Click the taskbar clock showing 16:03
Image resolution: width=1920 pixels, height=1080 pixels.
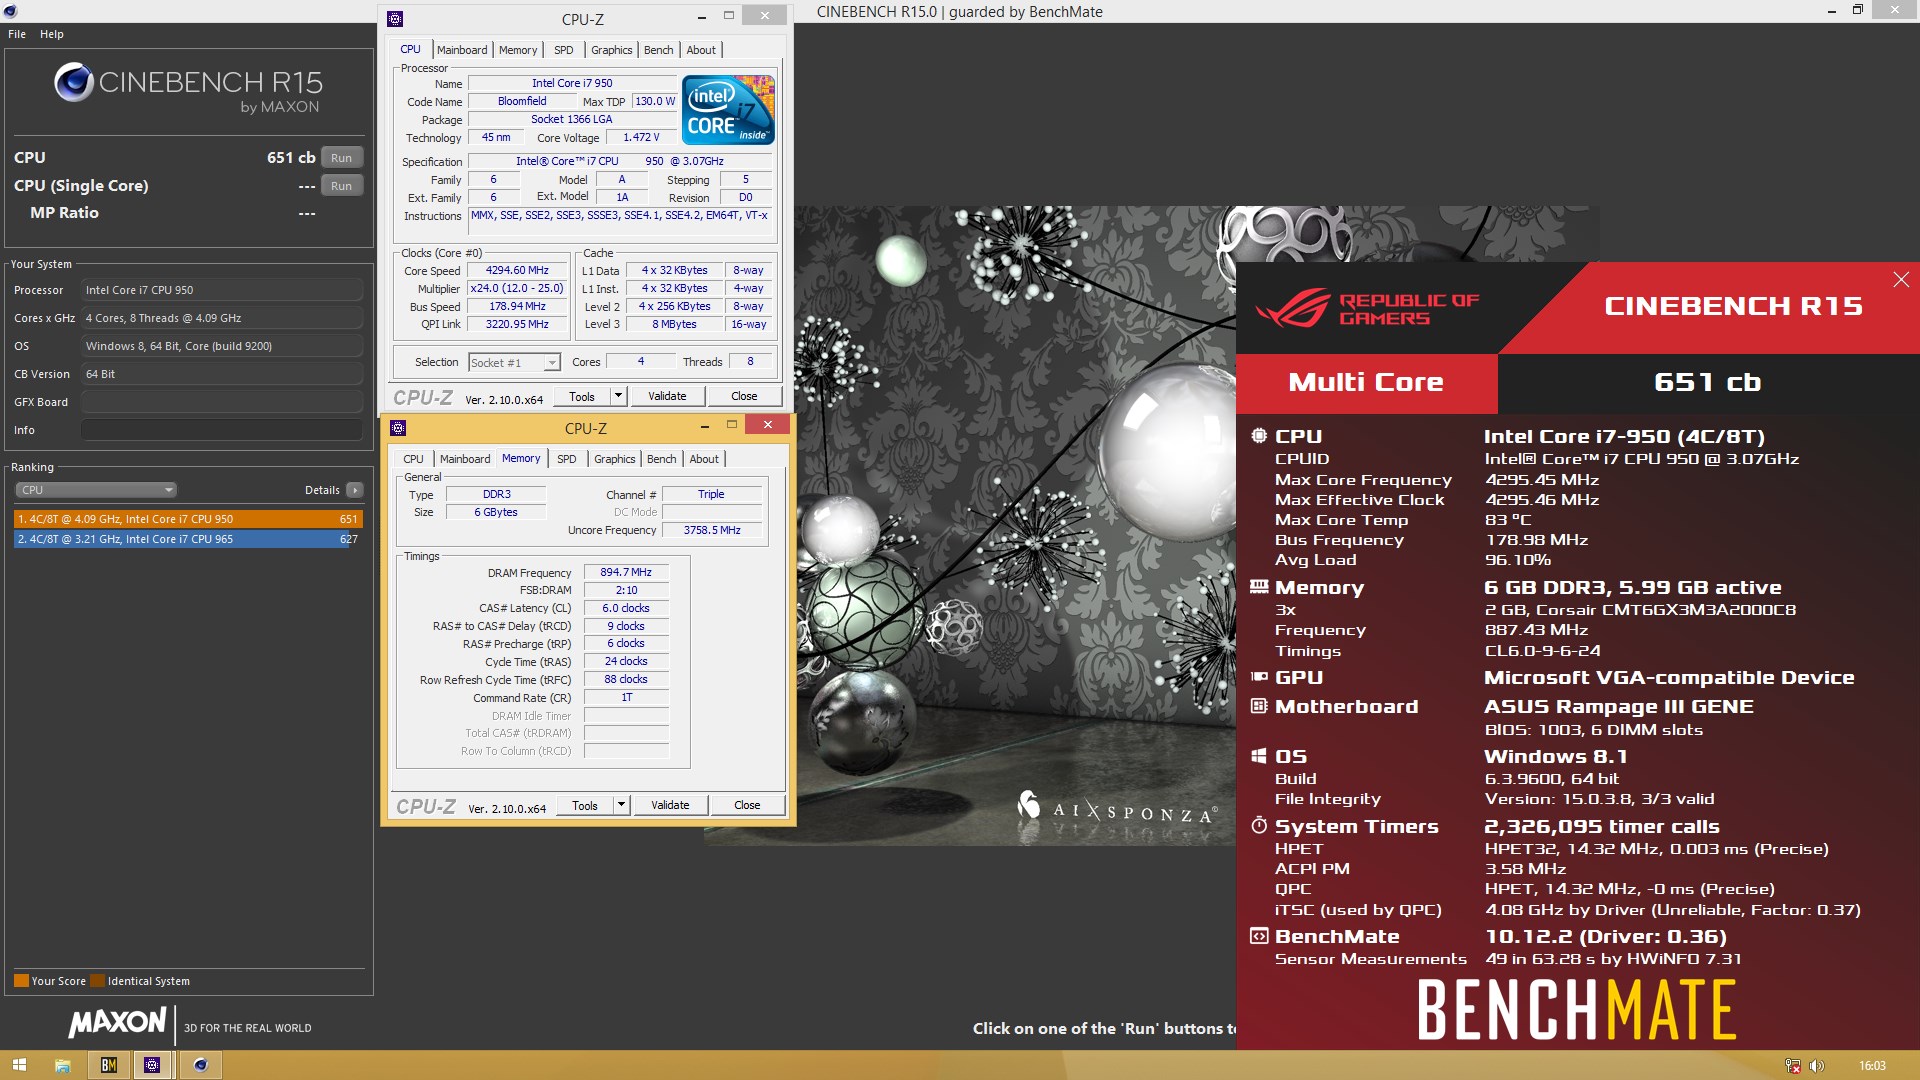coord(1872,1066)
